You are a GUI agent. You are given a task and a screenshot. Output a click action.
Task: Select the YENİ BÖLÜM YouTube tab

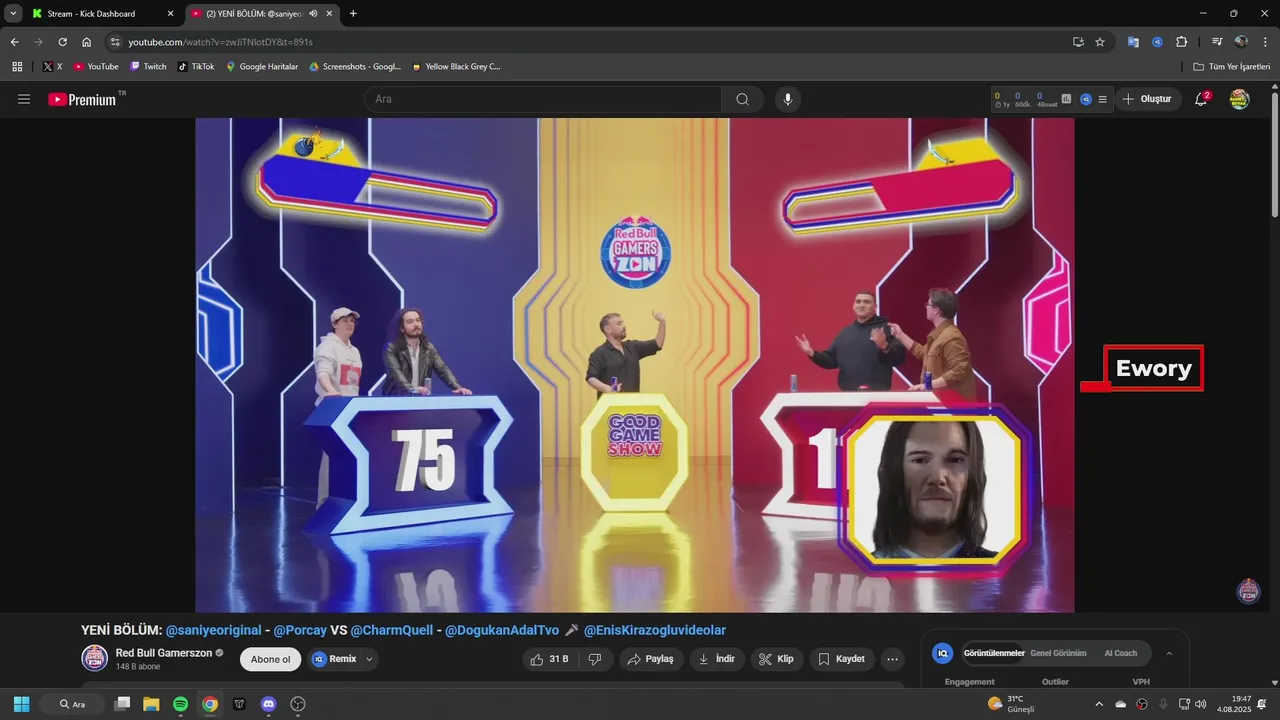pyautogui.click(x=263, y=14)
